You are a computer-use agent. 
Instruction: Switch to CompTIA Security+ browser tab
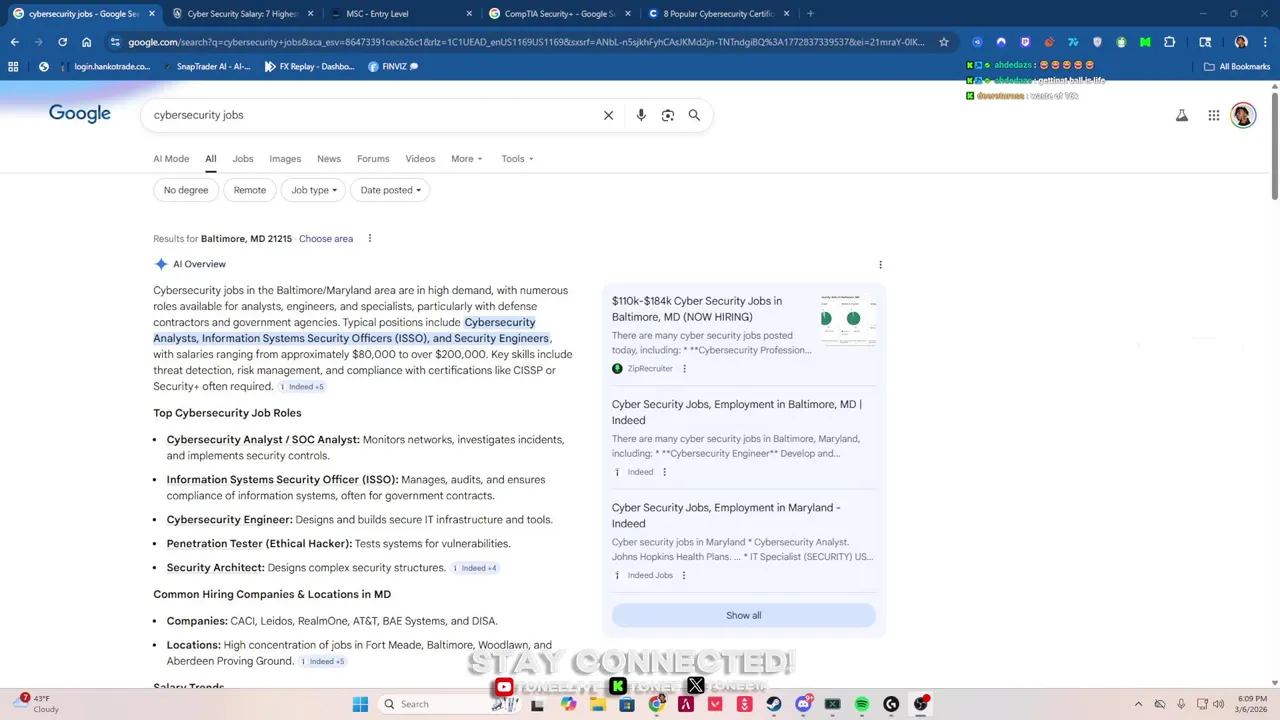560,14
